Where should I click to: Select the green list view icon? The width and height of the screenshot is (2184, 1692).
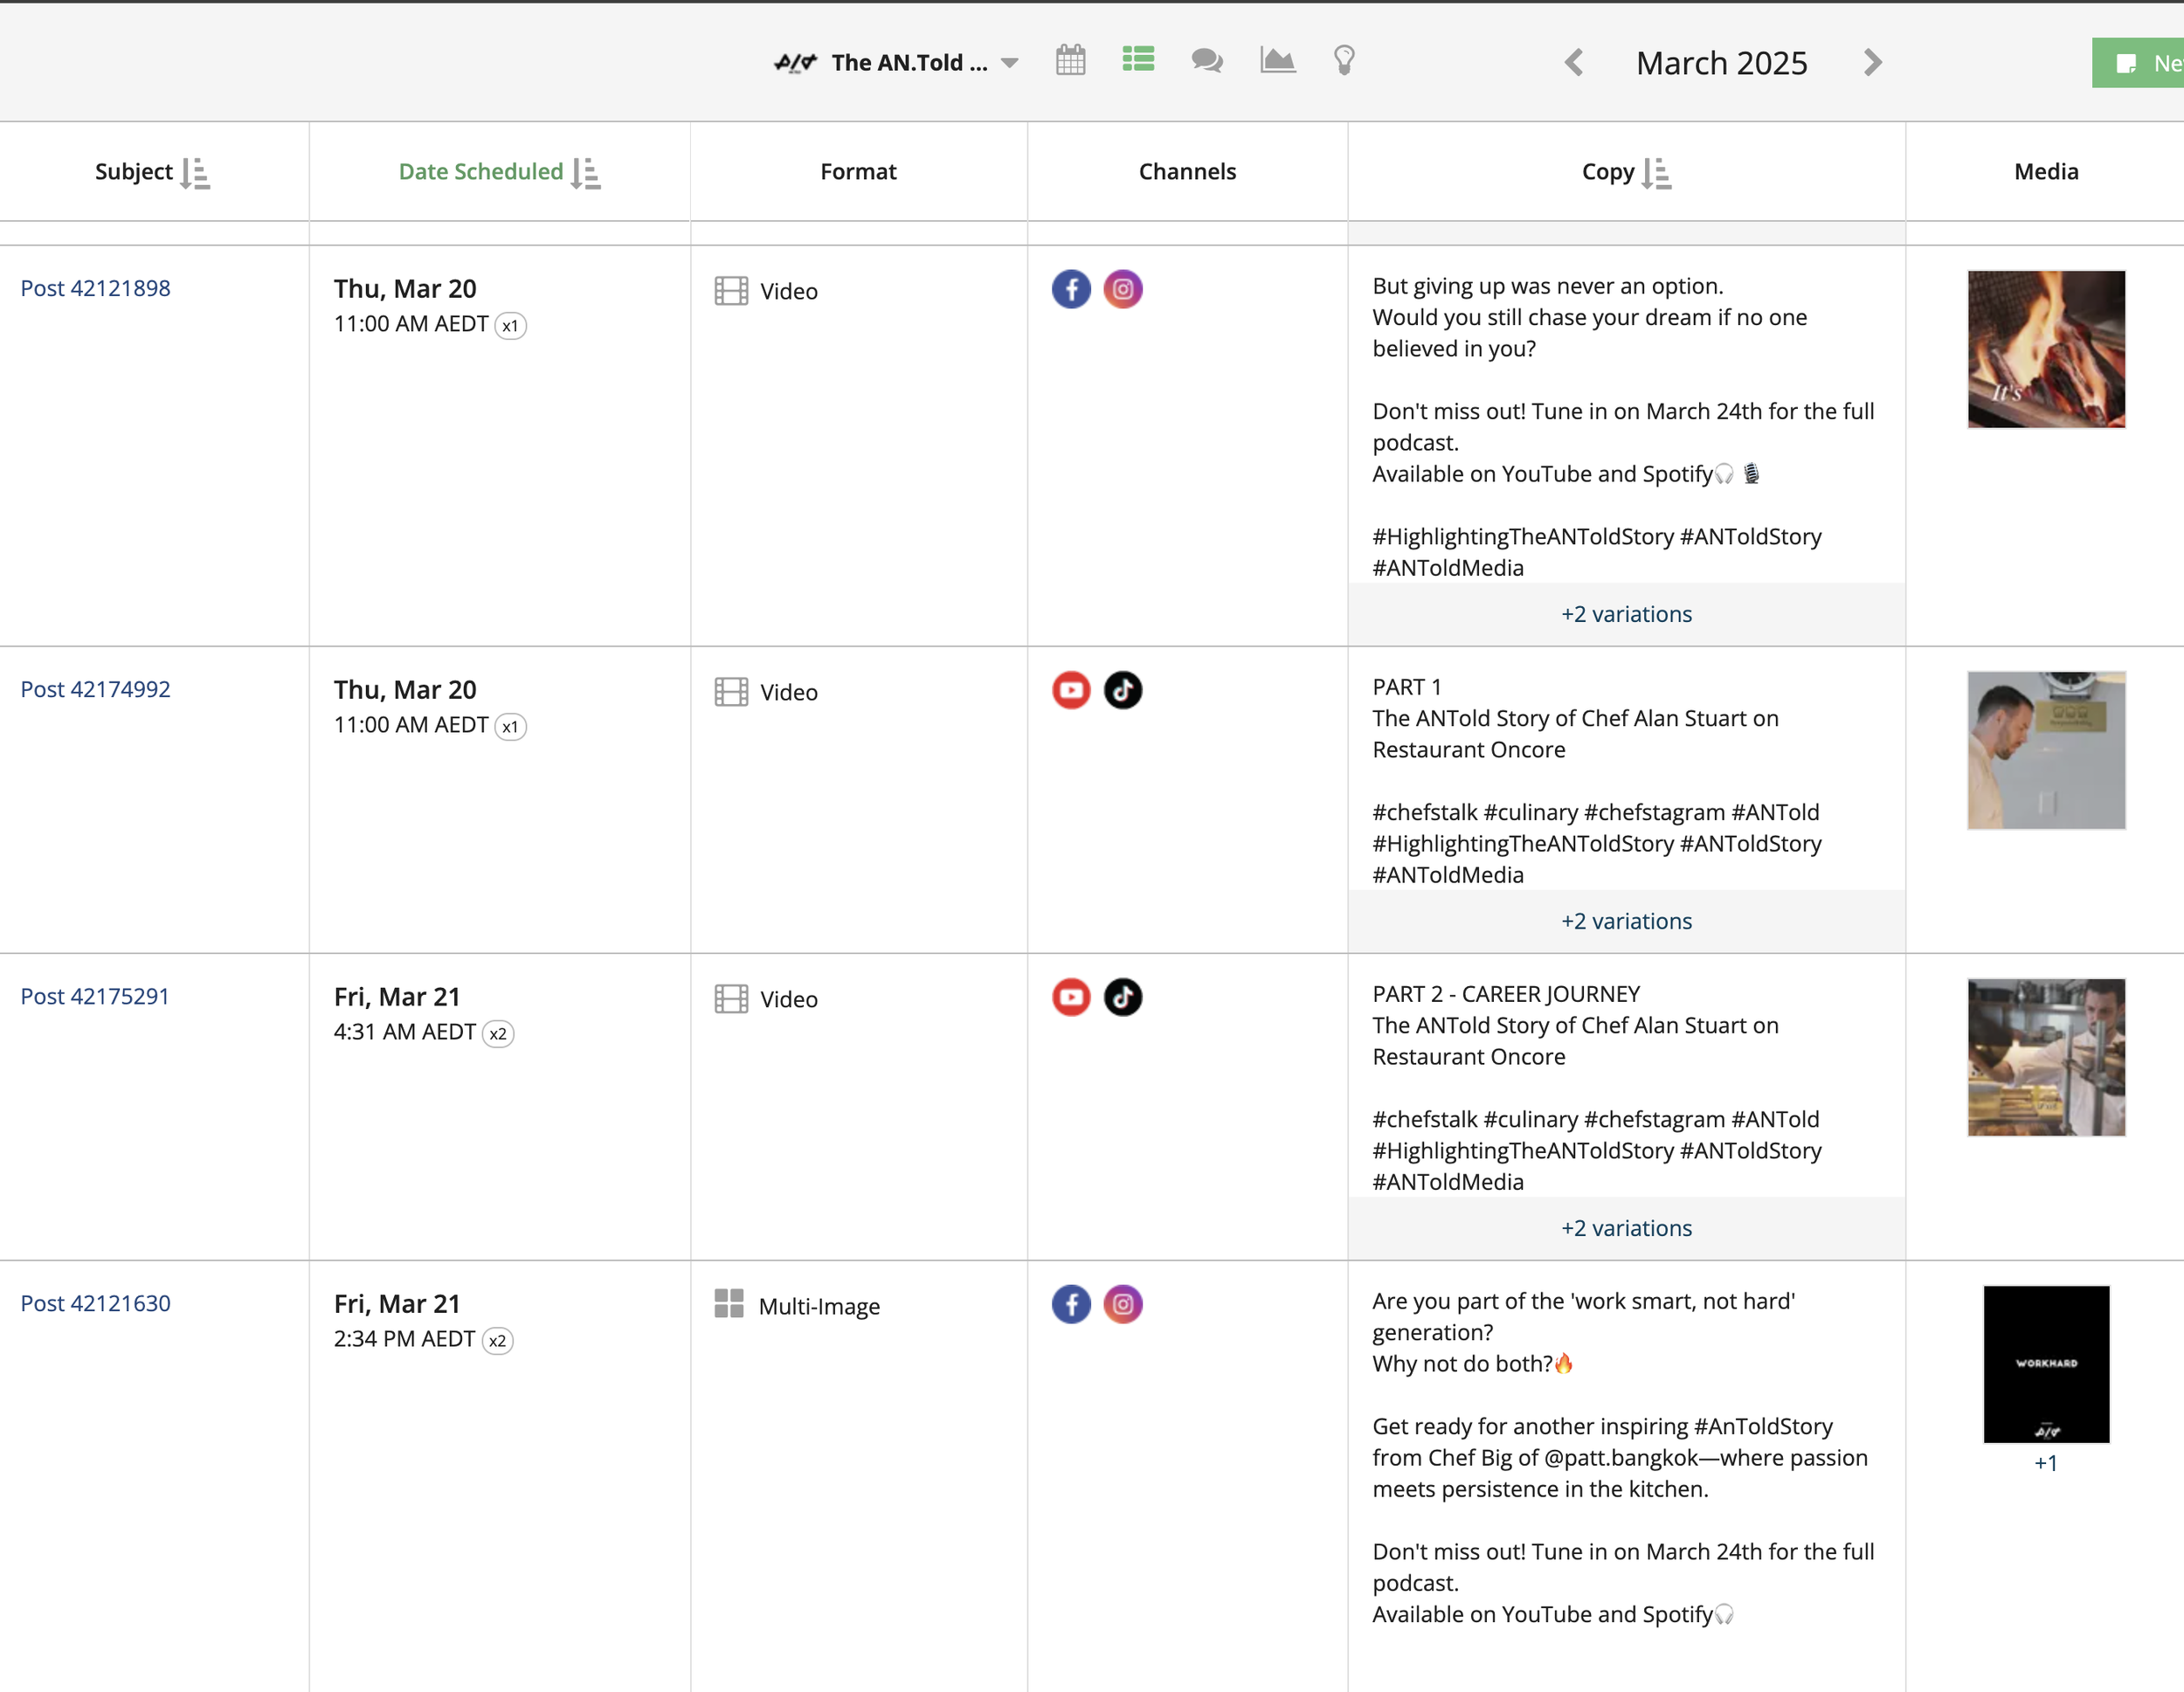1138,60
